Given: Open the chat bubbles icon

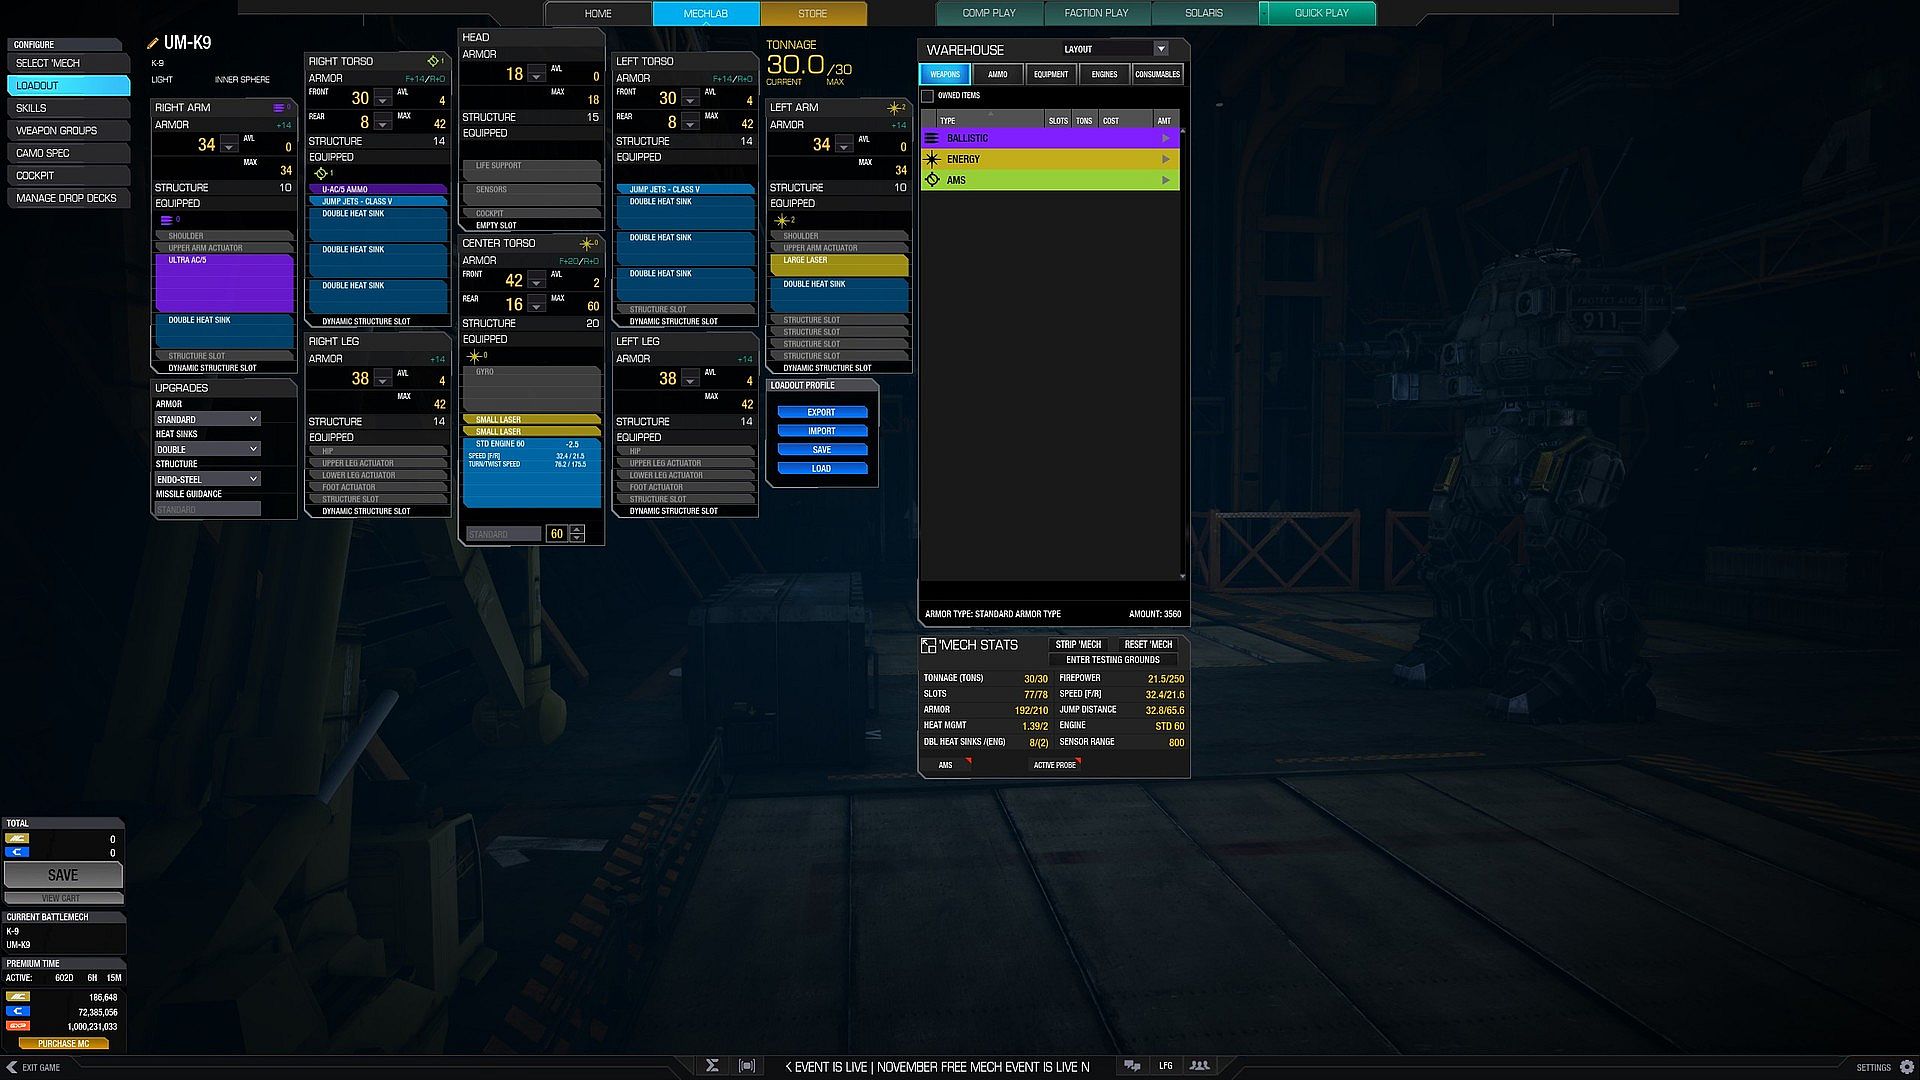Looking at the screenshot, I should pyautogui.click(x=1132, y=1066).
